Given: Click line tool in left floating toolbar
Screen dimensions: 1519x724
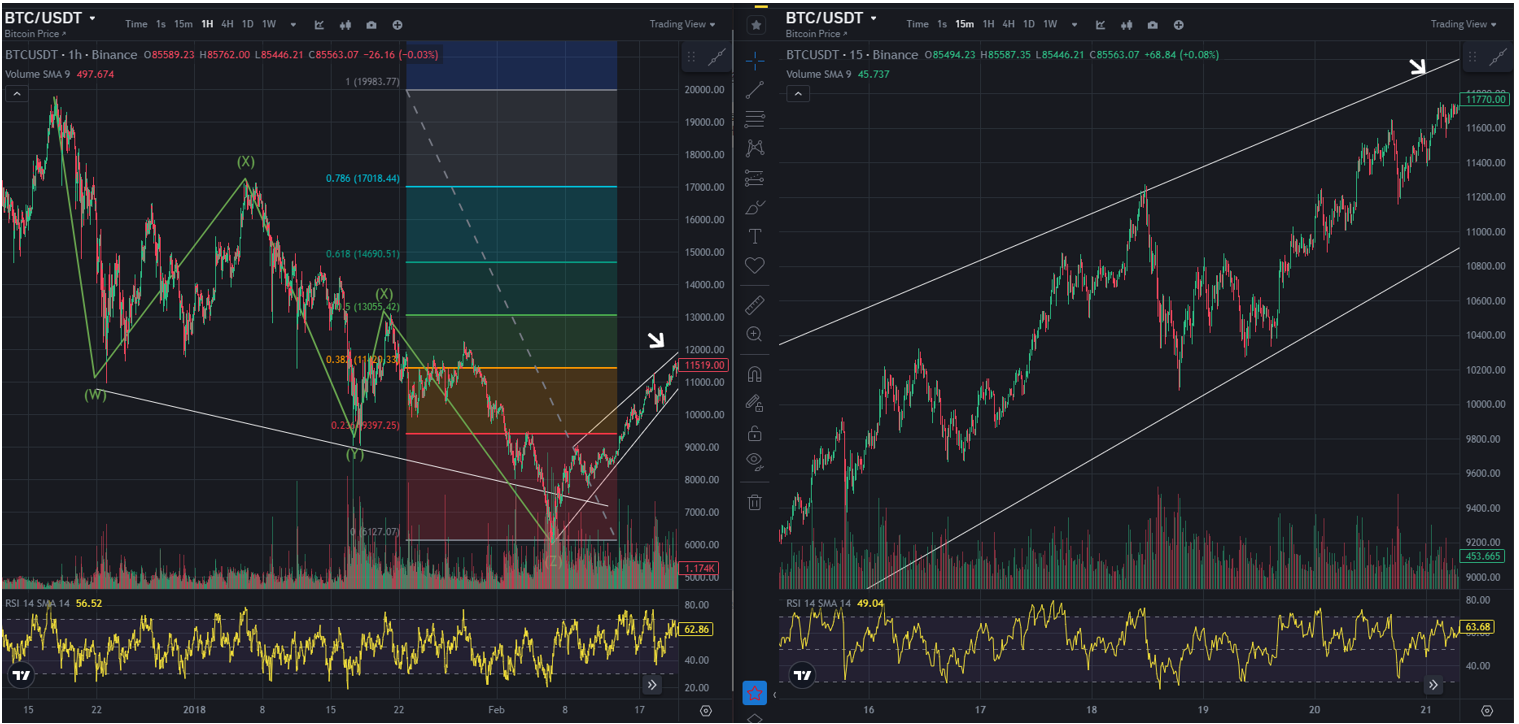Looking at the screenshot, I should [717, 59].
